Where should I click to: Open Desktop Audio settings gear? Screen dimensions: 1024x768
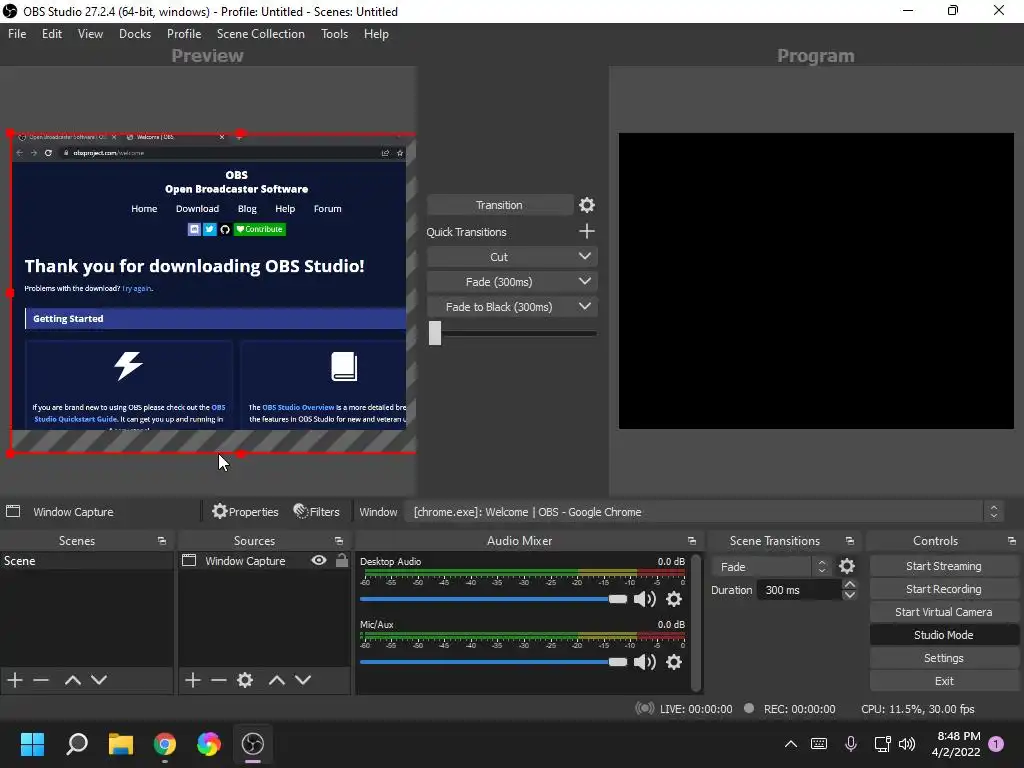[674, 599]
